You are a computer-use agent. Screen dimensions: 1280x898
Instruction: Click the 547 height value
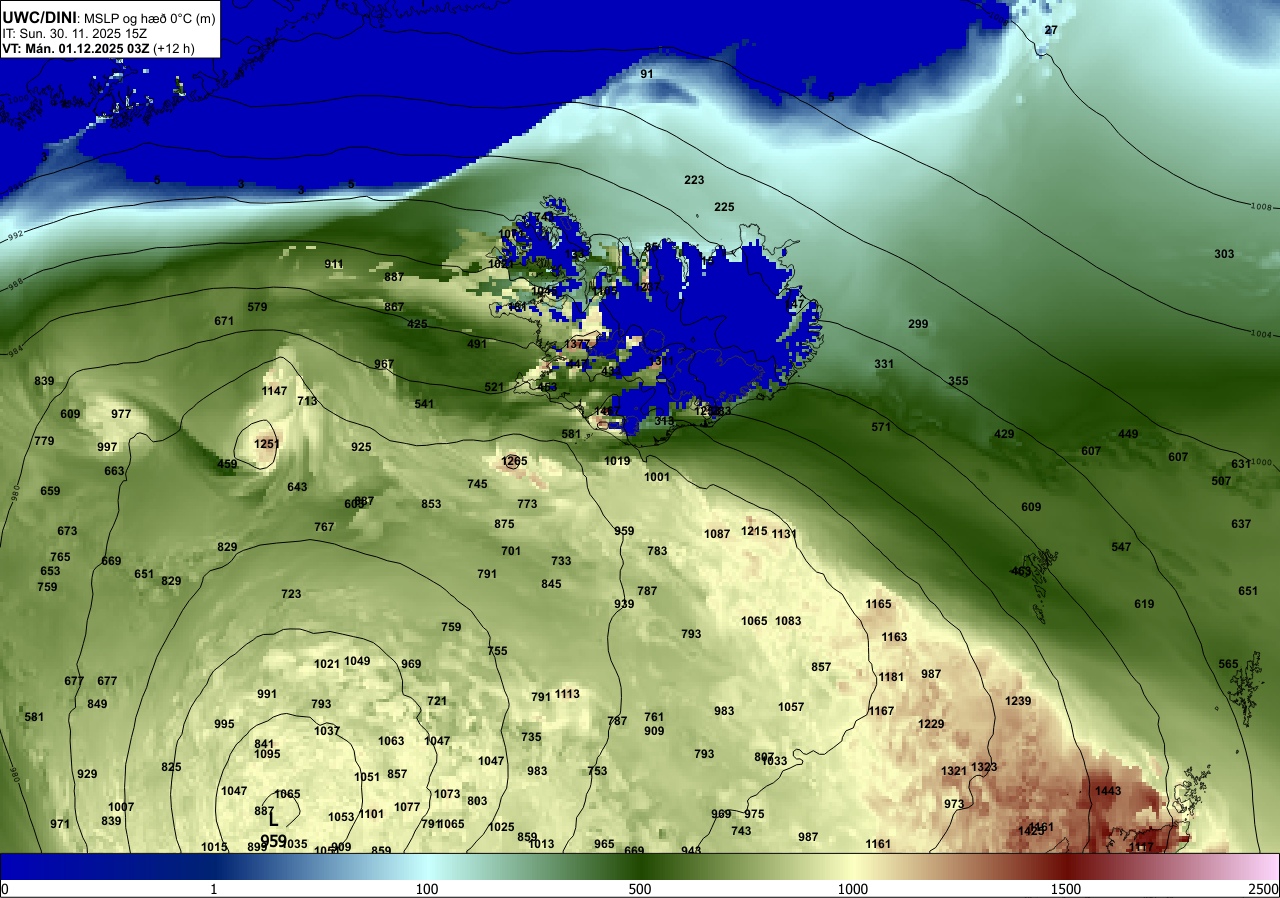pyautogui.click(x=1121, y=547)
